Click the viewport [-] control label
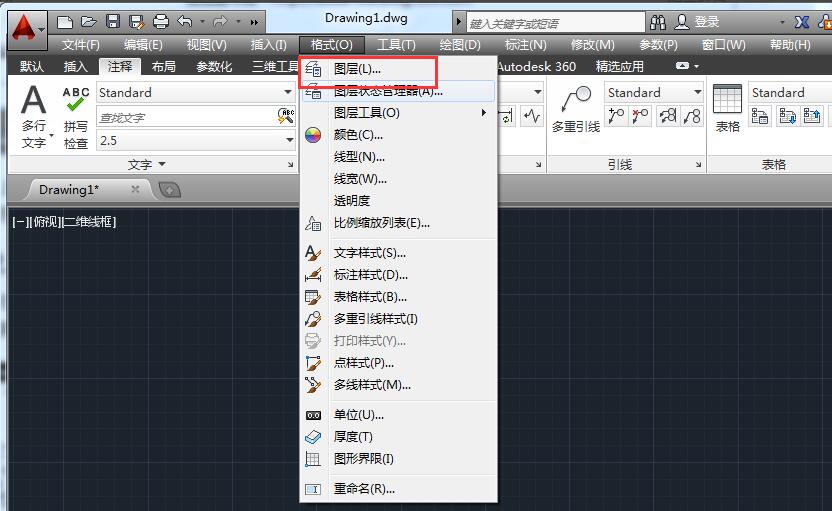The width and height of the screenshot is (832, 511). point(21,222)
